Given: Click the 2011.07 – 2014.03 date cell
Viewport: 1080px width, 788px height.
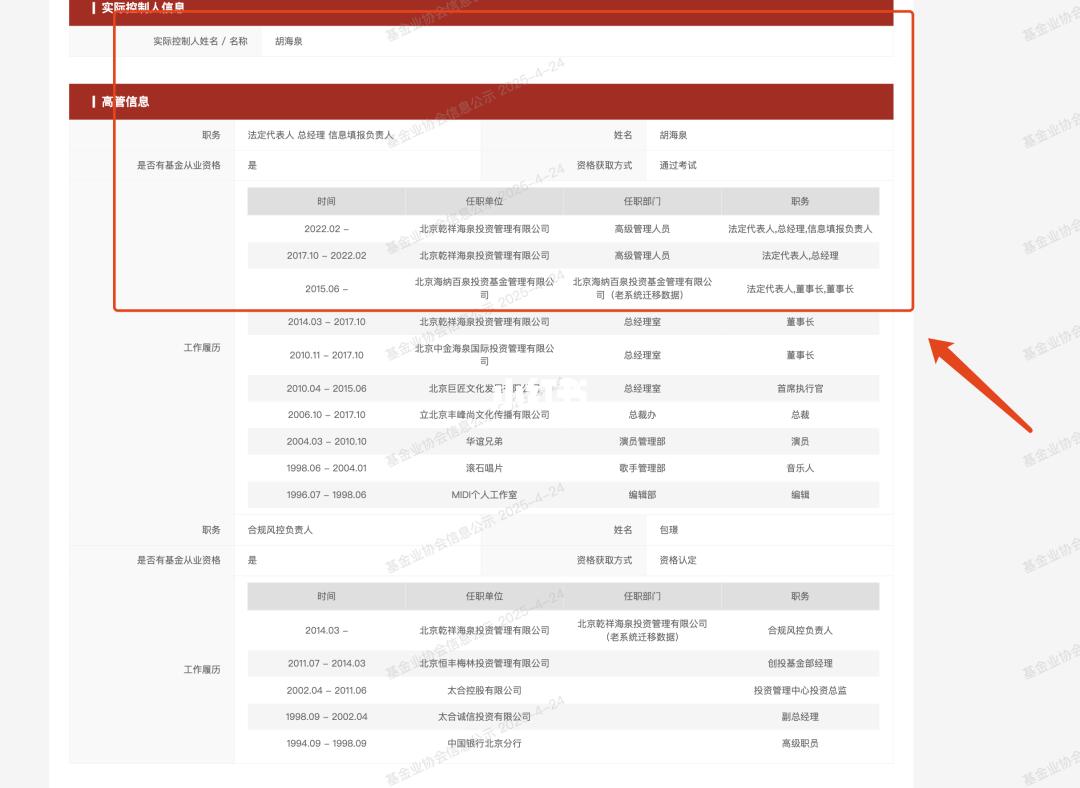Looking at the screenshot, I should 326,663.
